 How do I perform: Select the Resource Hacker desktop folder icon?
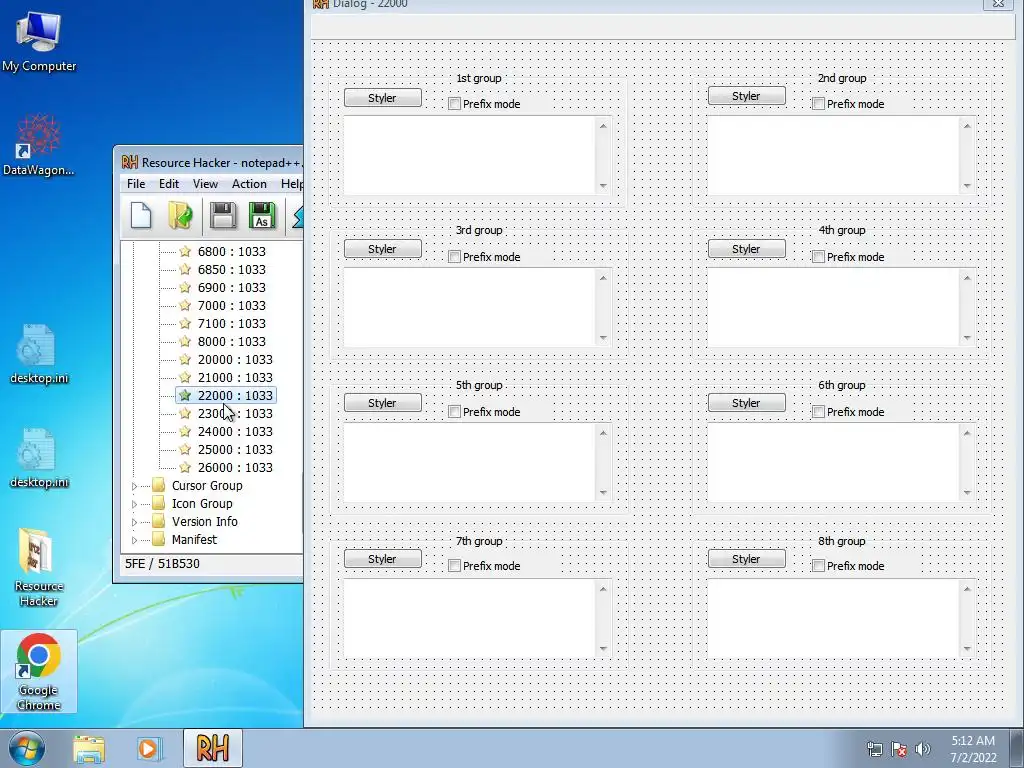click(x=39, y=567)
